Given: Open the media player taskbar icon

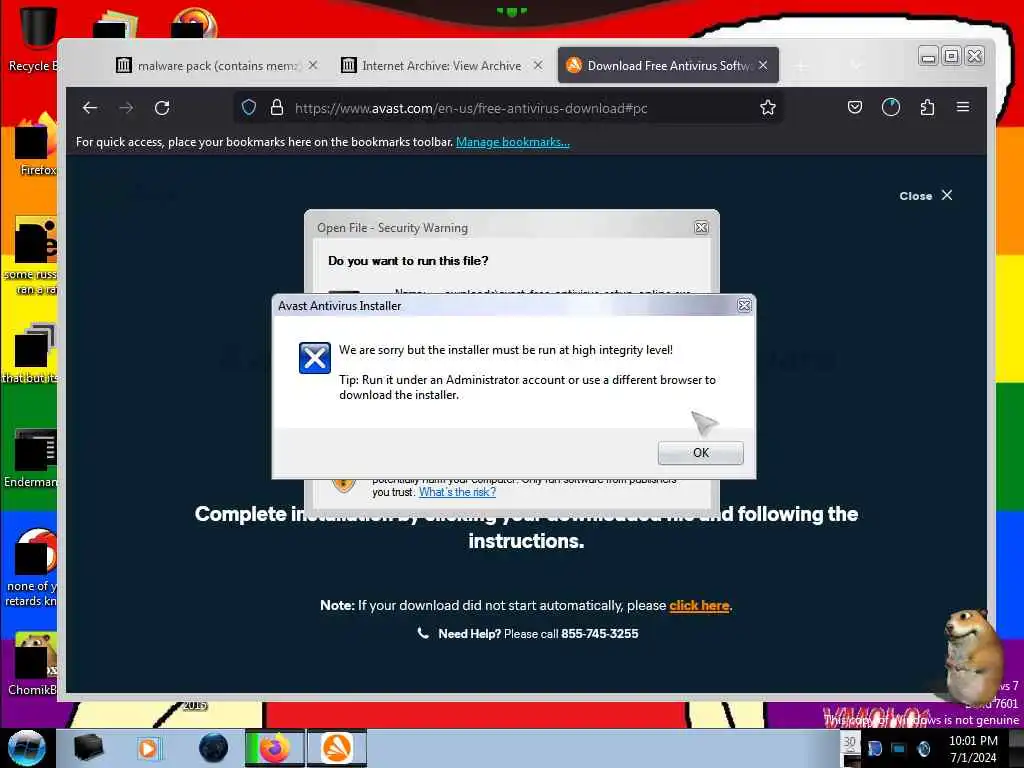Looking at the screenshot, I should (x=148, y=748).
